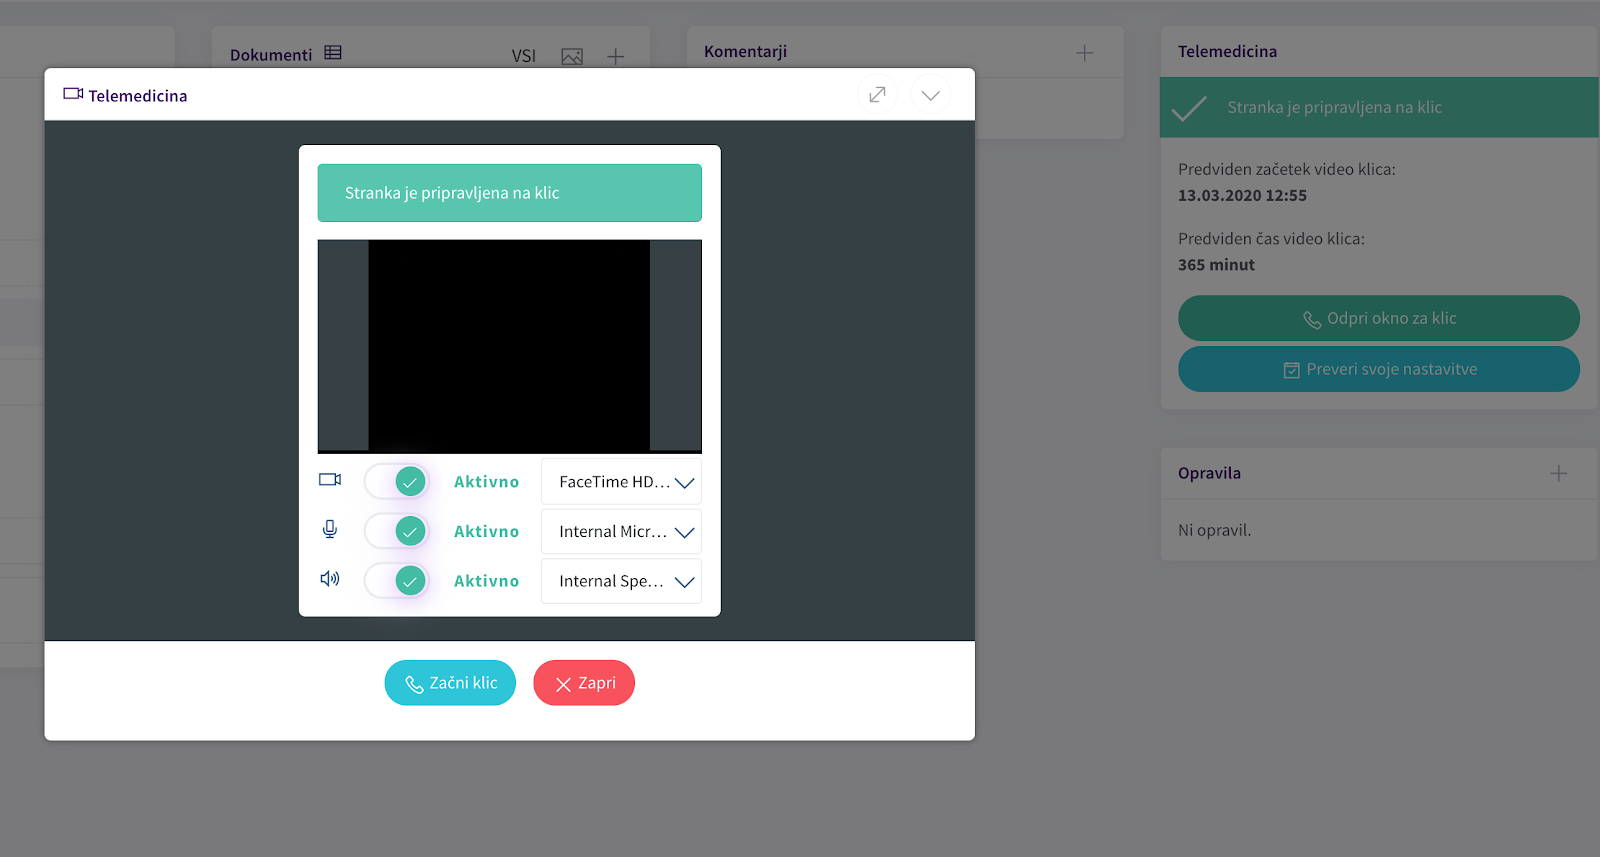Screen dimensions: 1600x857
Task: Open the FaceTime HD camera dropdown
Action: pos(621,482)
